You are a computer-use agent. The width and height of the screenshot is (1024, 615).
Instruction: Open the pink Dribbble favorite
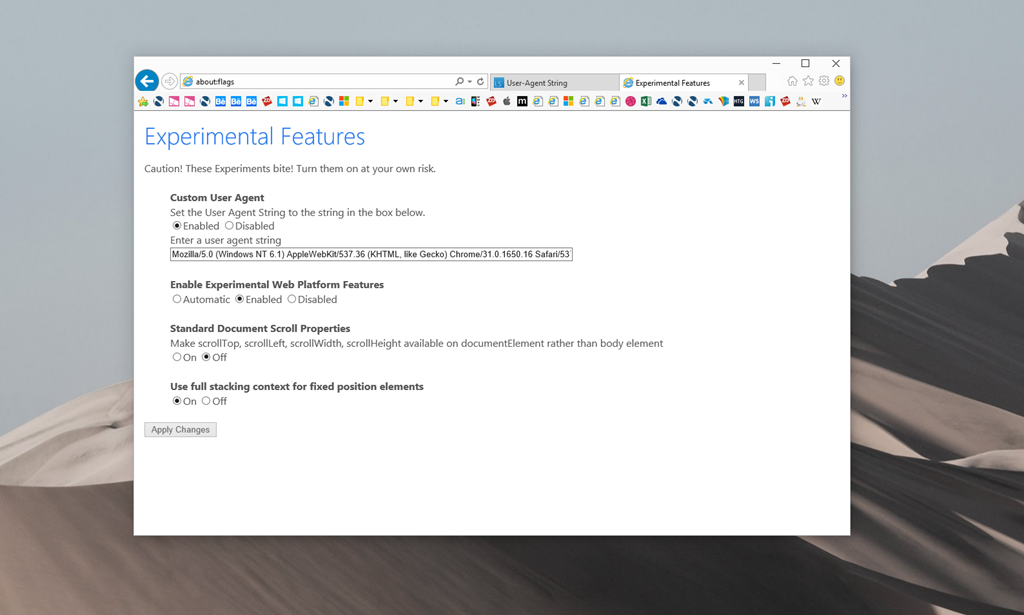(630, 101)
